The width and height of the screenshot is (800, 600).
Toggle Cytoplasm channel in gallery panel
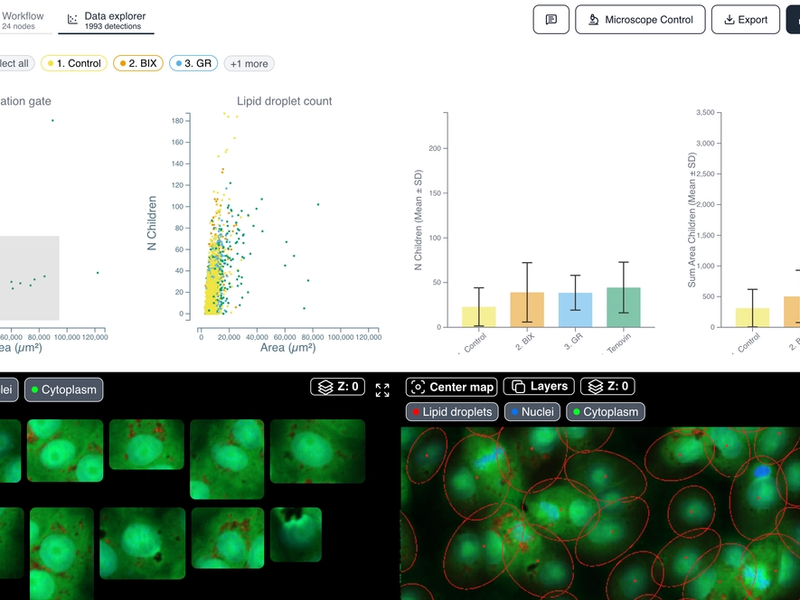[x=64, y=390]
